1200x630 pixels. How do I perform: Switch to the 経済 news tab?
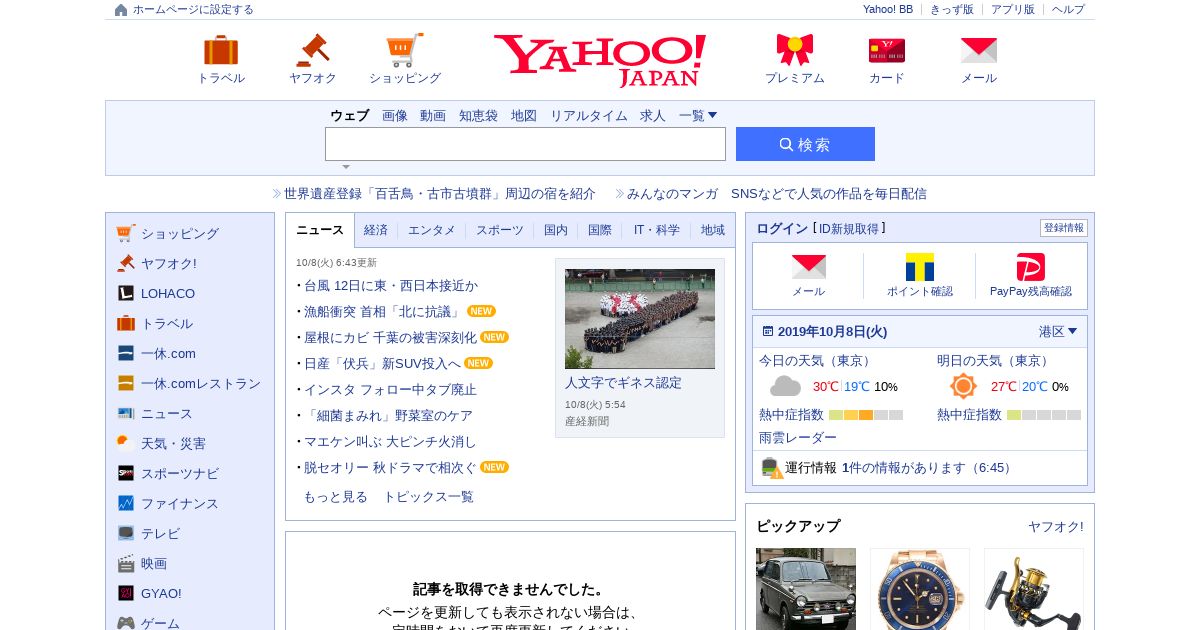point(376,230)
